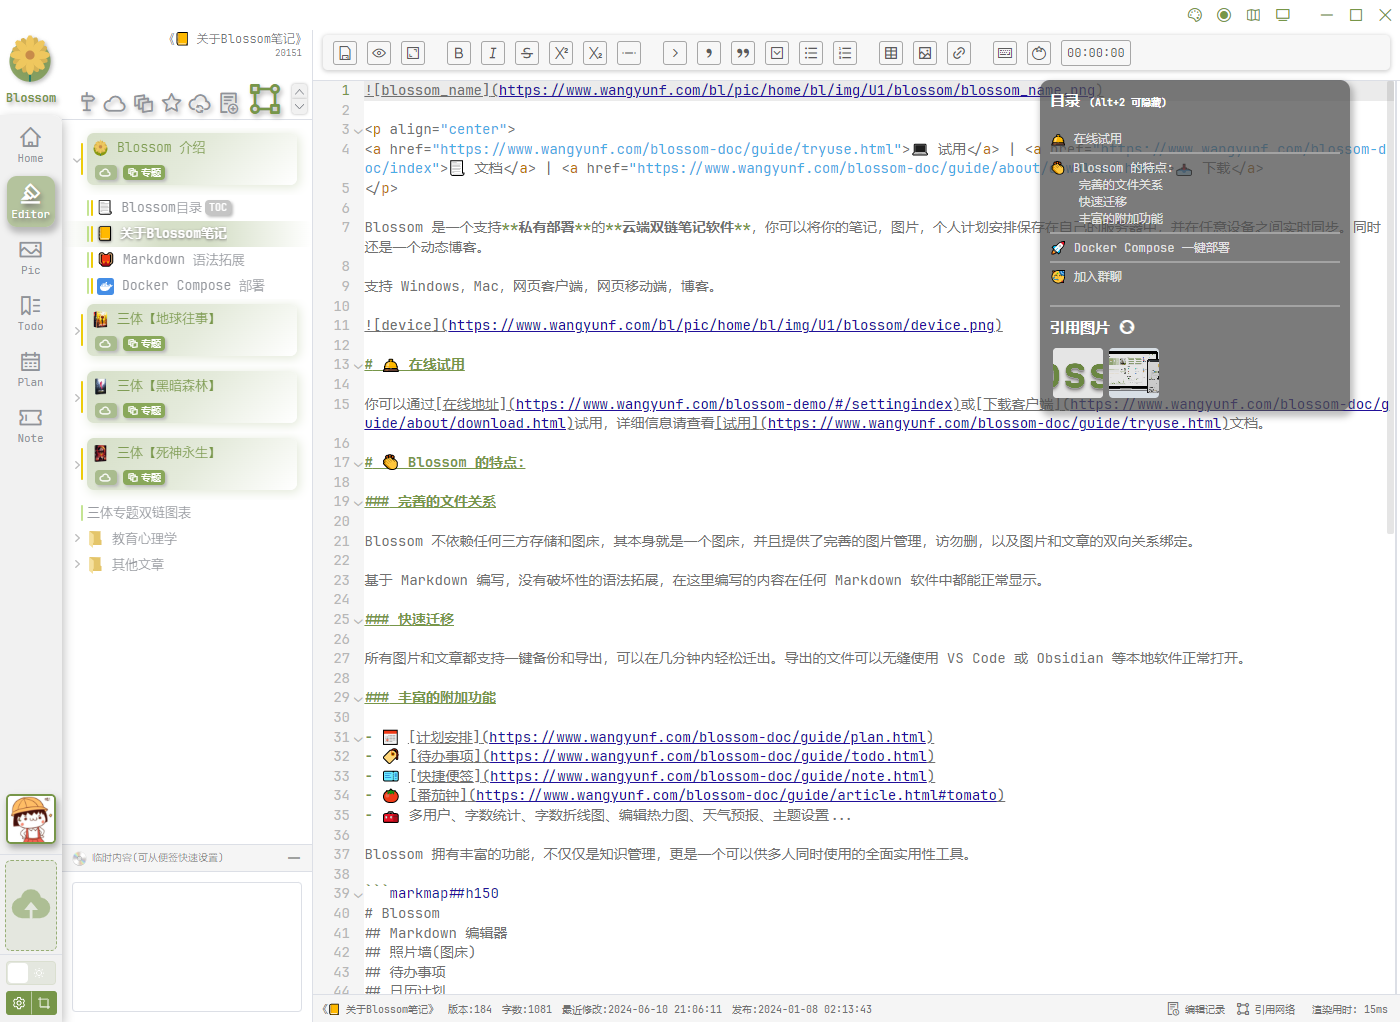Open the device screenshot thumbnail in 引用图片

point(1134,373)
